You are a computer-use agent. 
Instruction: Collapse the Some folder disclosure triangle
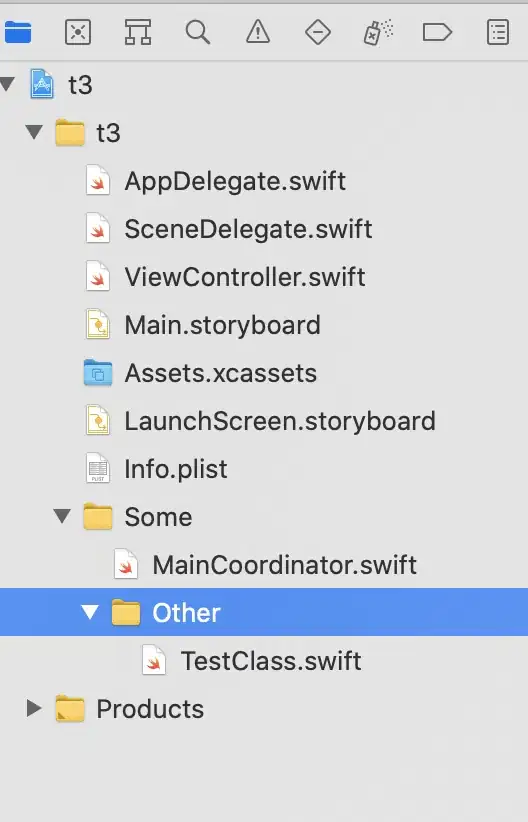click(62, 516)
